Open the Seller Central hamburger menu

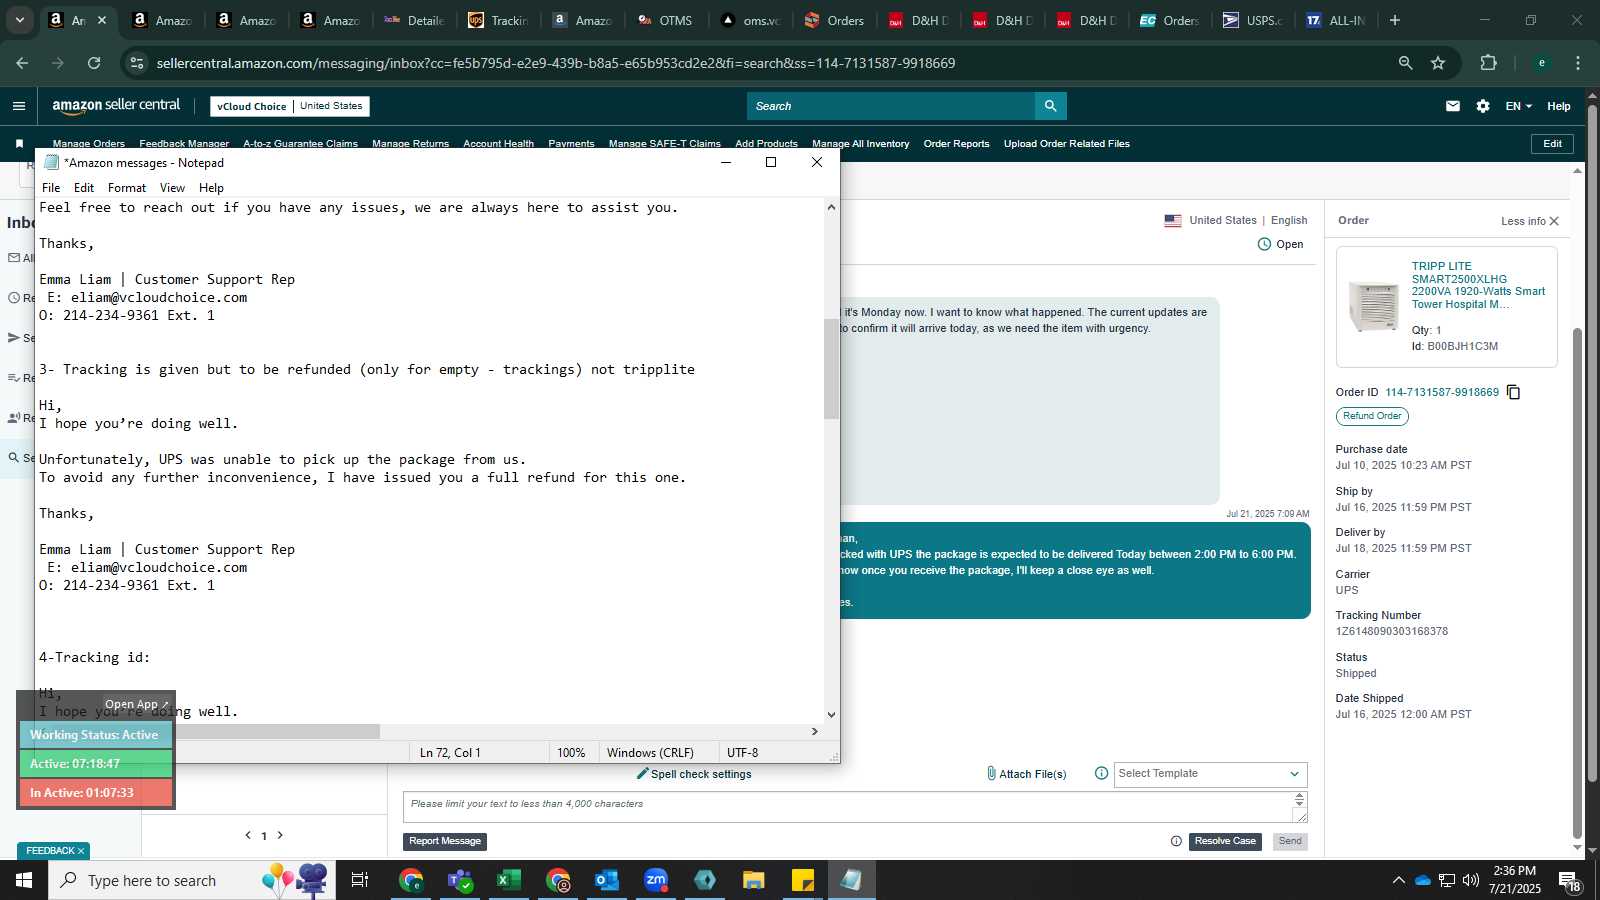pos(18,106)
